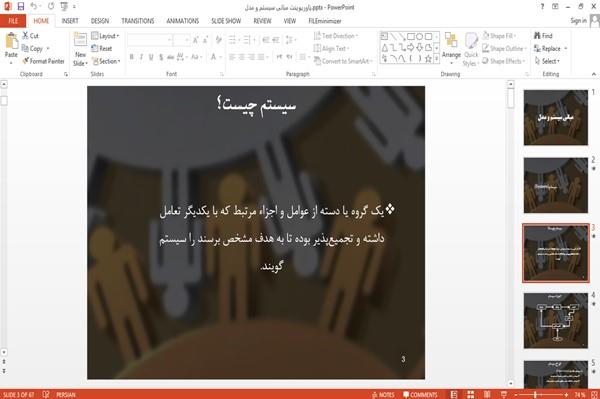Pick the star shape in the shapes gallery
Image resolution: width=600 pixels, height=399 pixels.
428,59
